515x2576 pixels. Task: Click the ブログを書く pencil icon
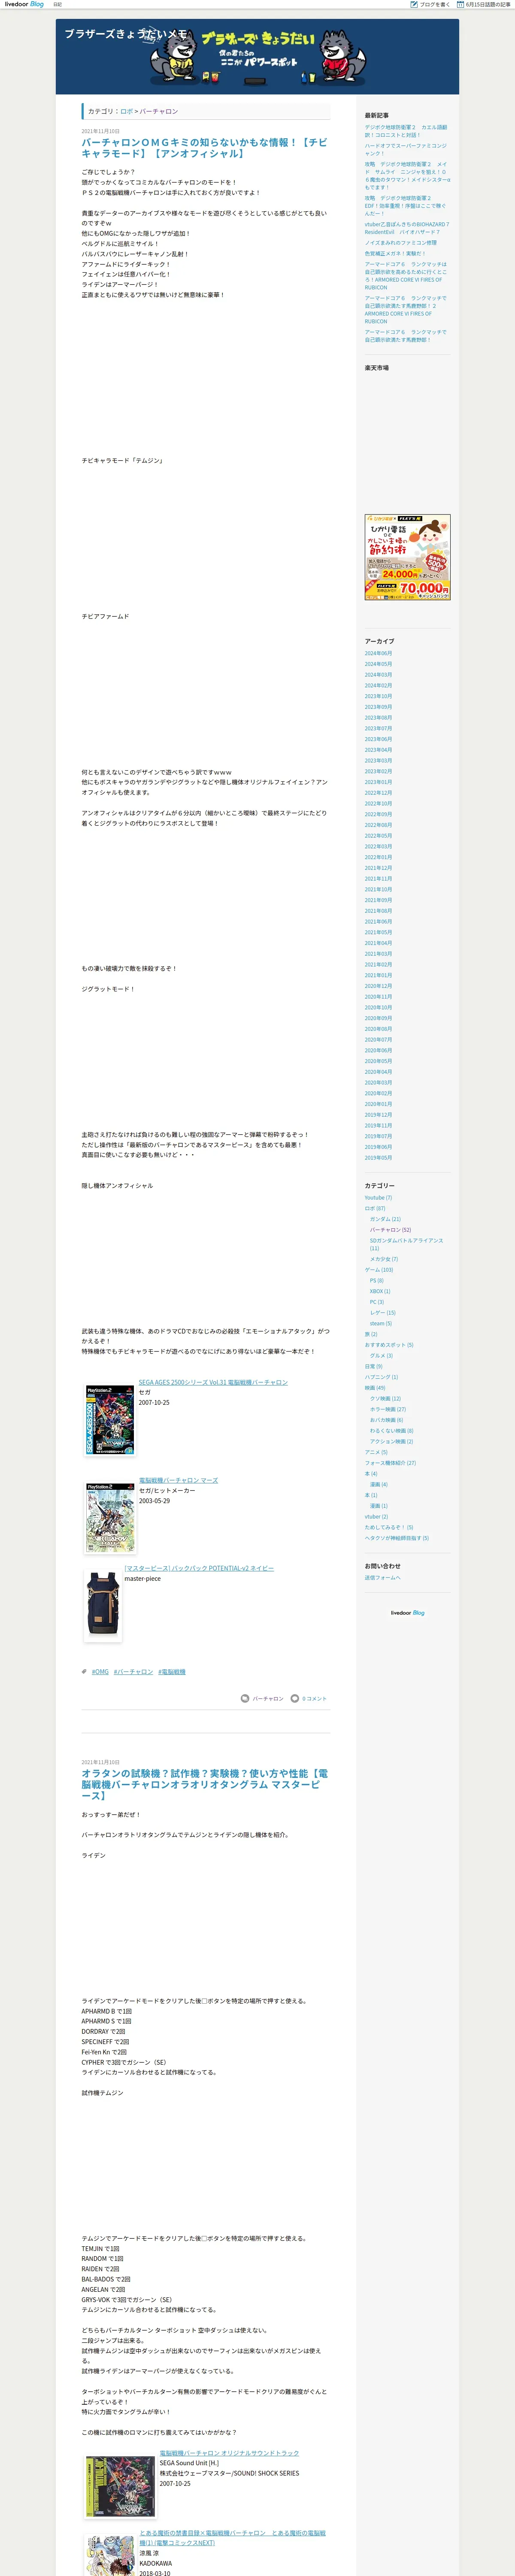point(414,4)
